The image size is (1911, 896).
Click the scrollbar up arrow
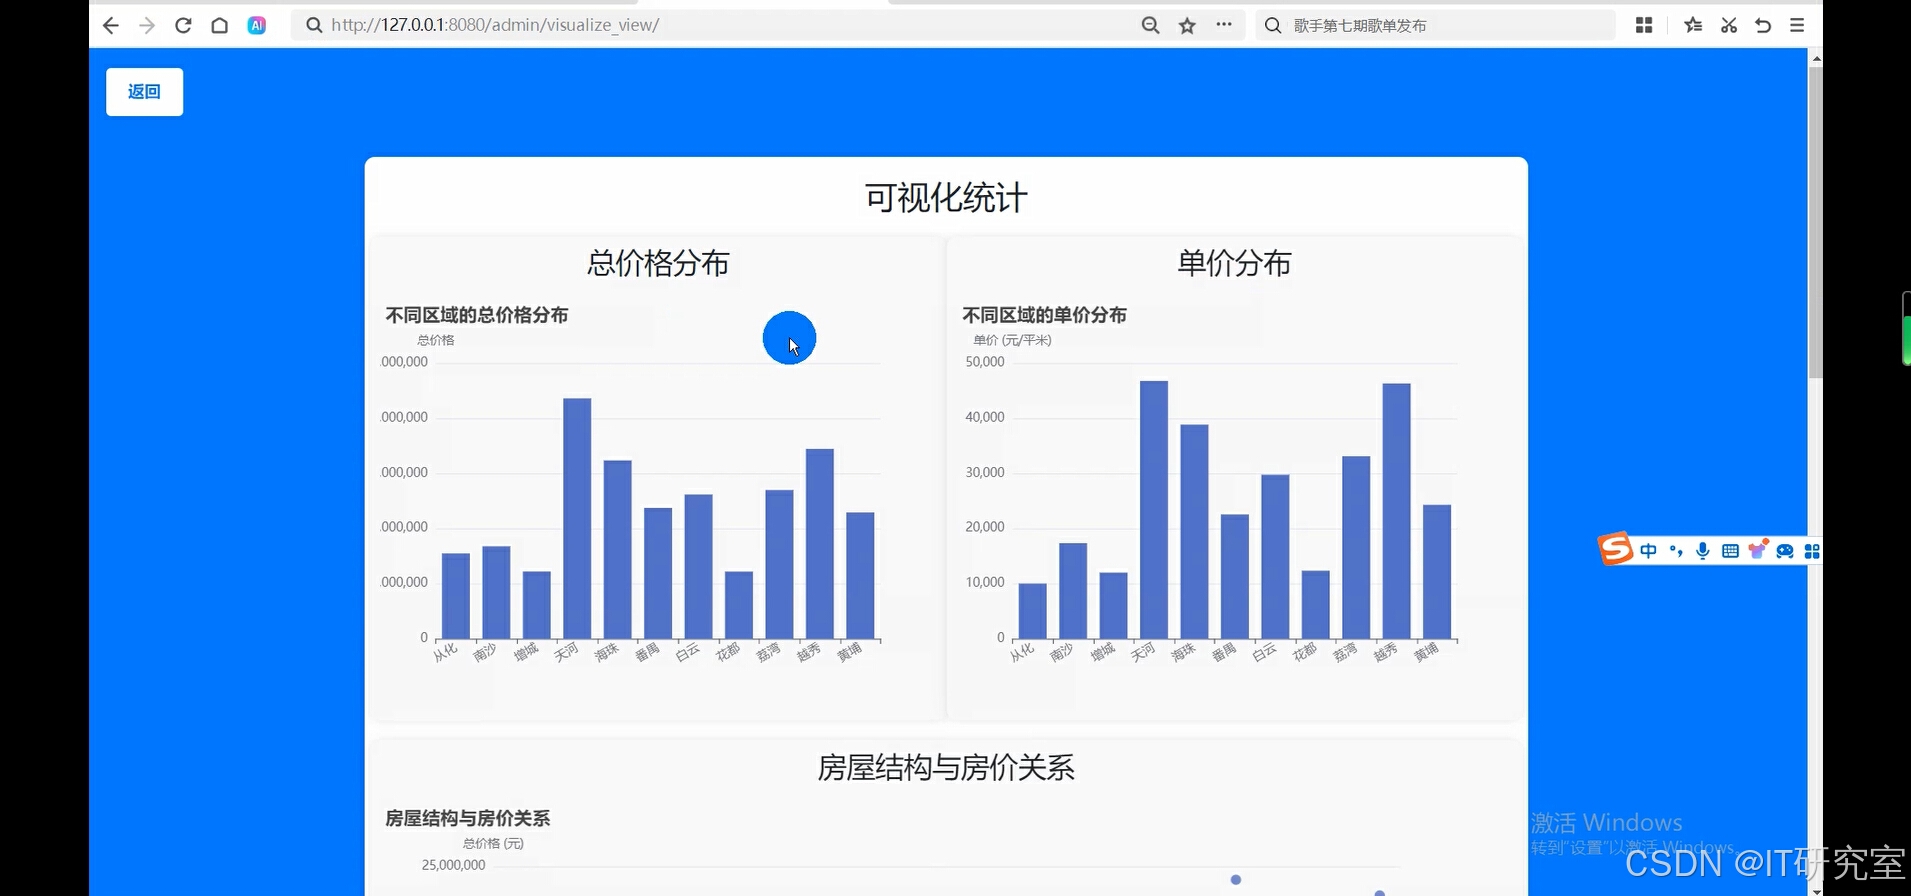click(x=1816, y=59)
